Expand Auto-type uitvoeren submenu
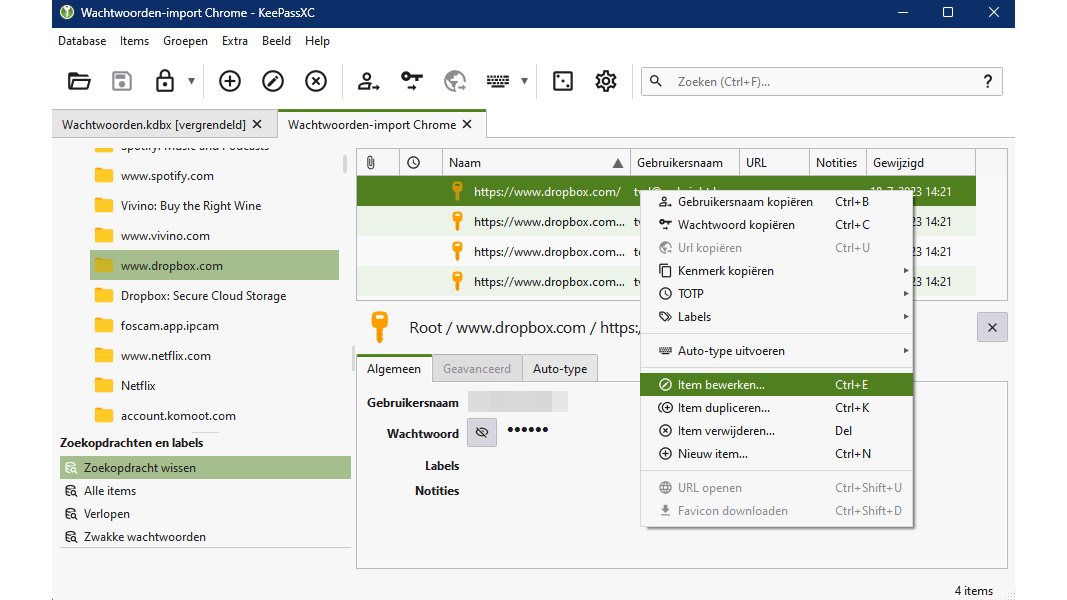 click(776, 351)
